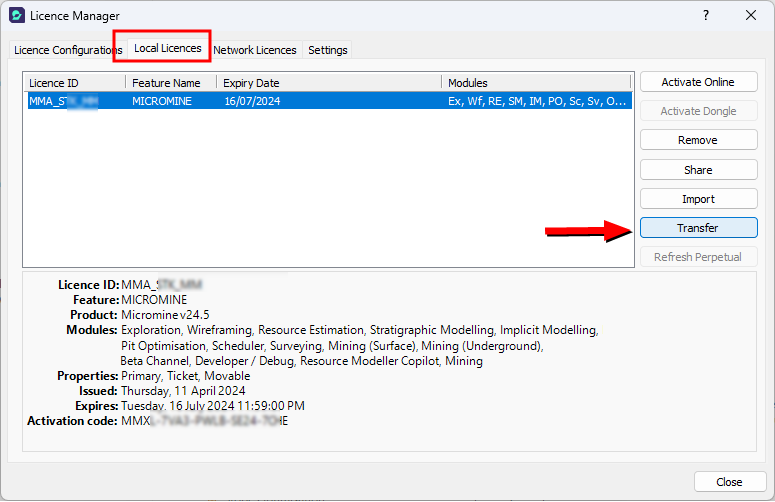This screenshot has height=502, width=775.
Task: Click the Remove button
Action: tap(698, 140)
